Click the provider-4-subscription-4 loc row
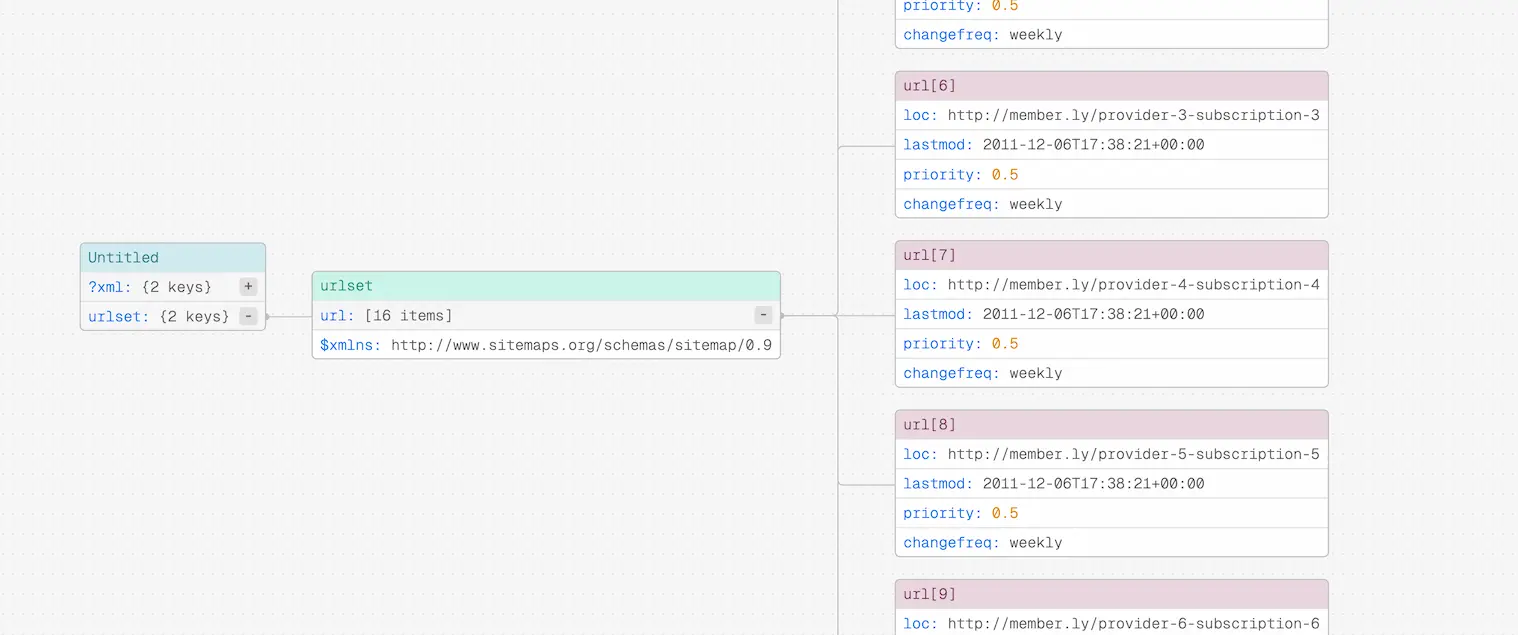Viewport: 1518px width, 635px height. click(x=1111, y=284)
